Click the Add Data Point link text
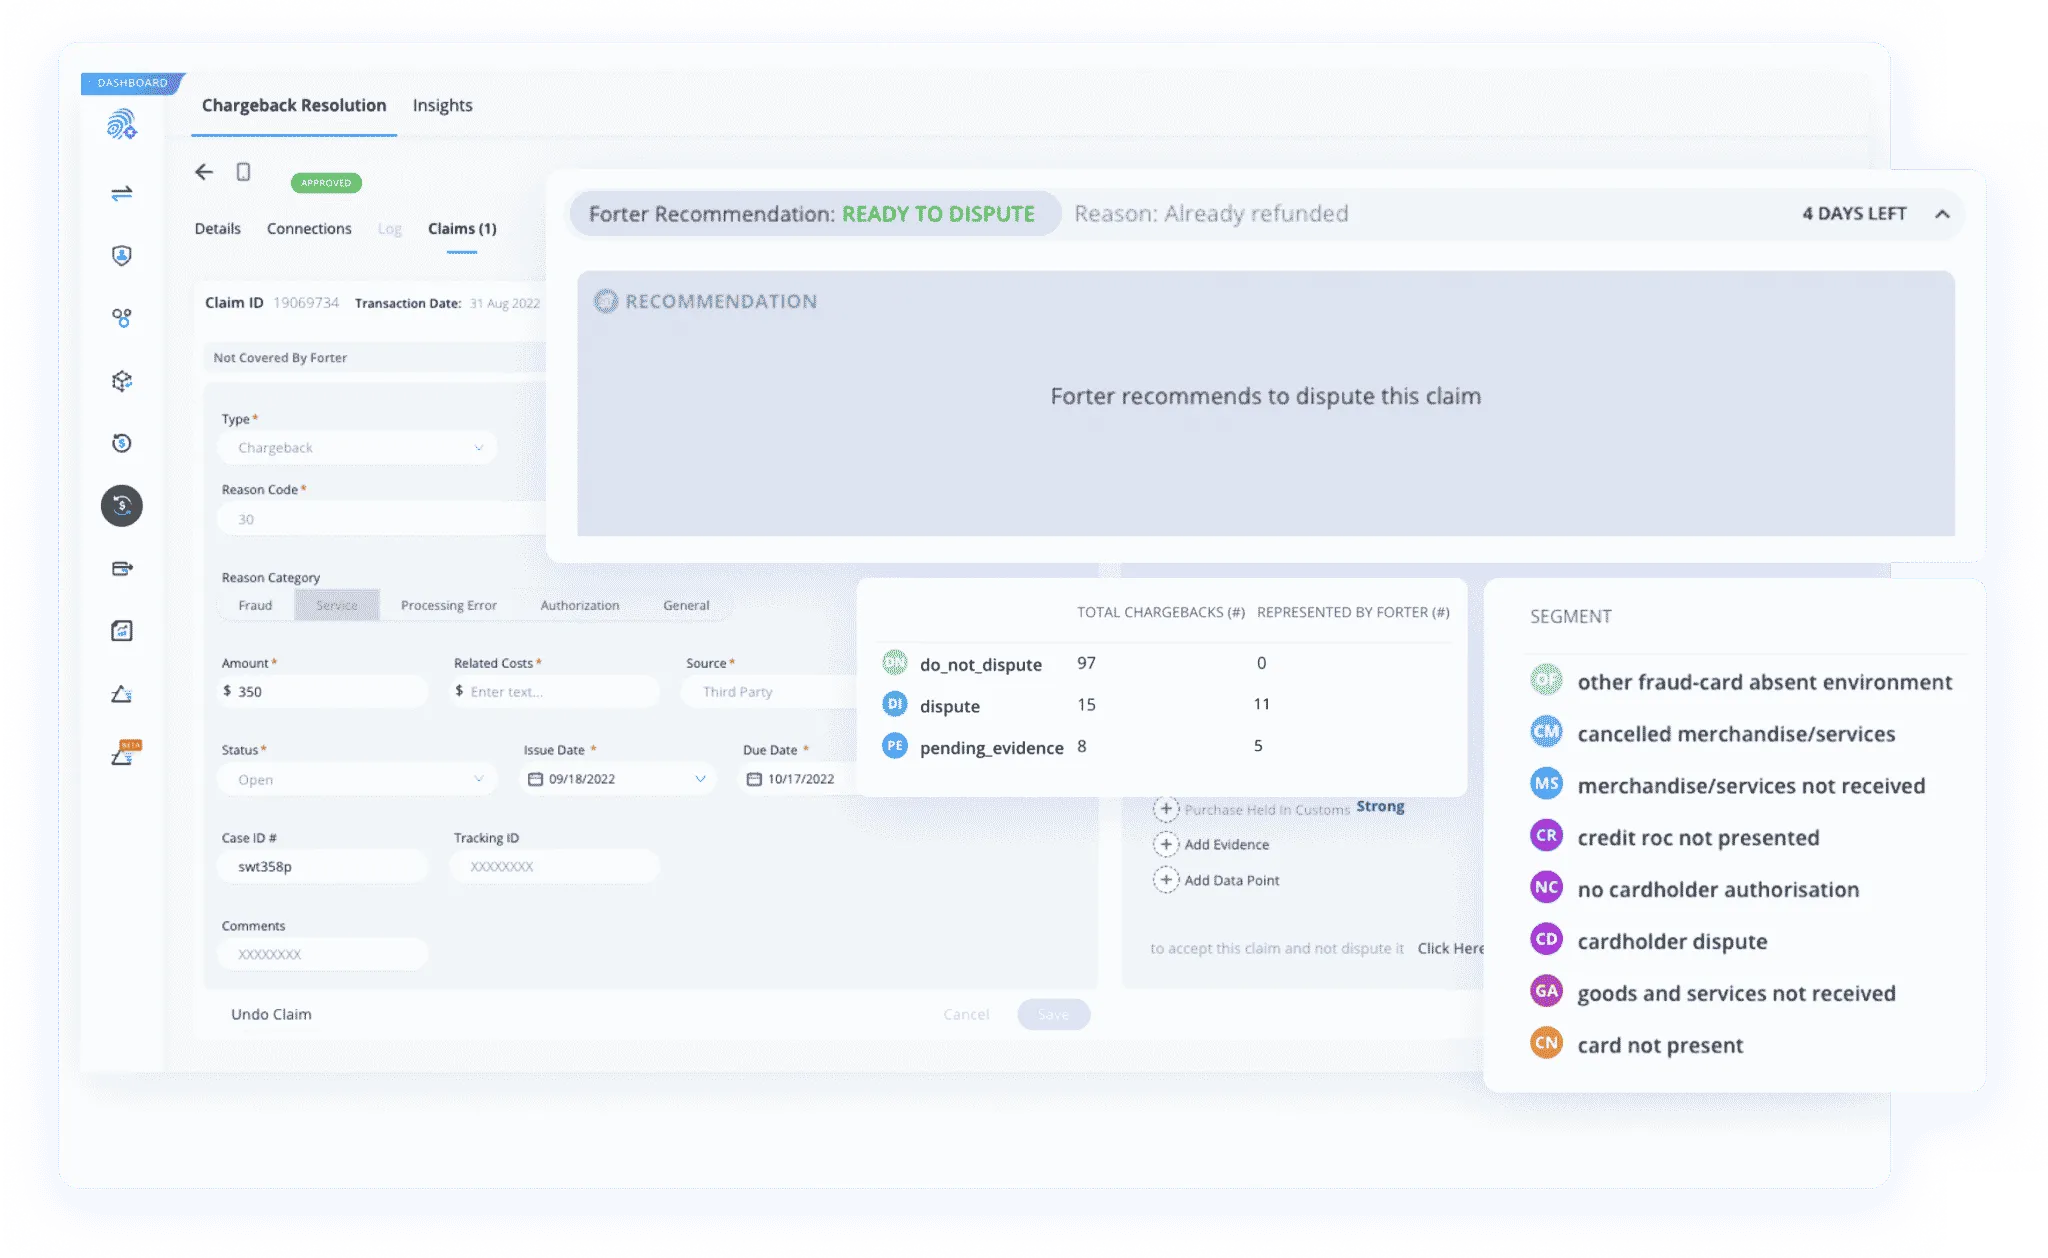The width and height of the screenshot is (2048, 1258). click(x=1232, y=880)
